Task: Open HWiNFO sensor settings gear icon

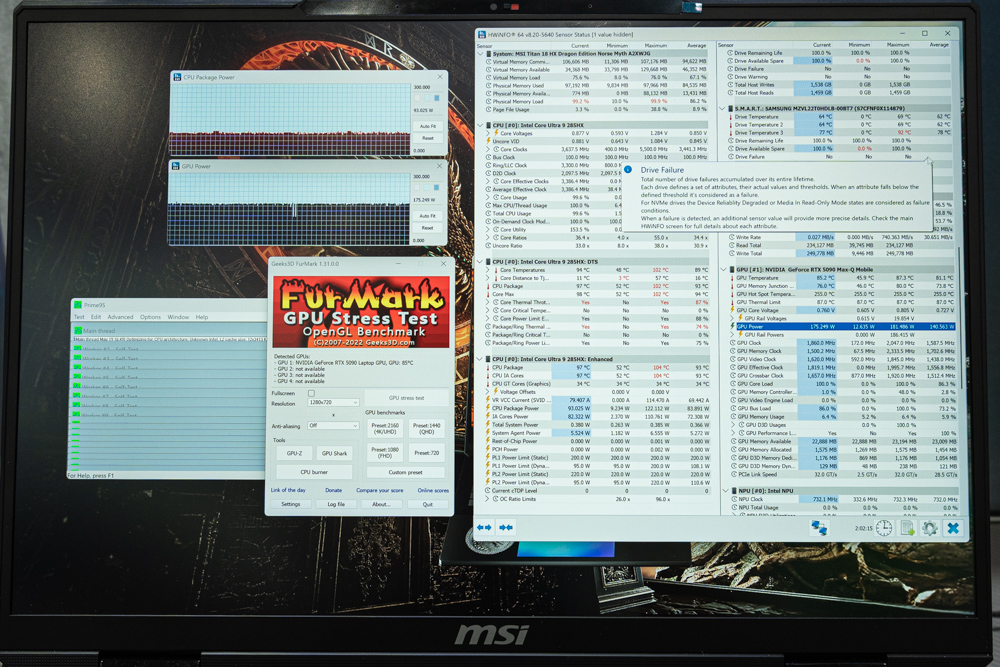Action: tap(930, 528)
